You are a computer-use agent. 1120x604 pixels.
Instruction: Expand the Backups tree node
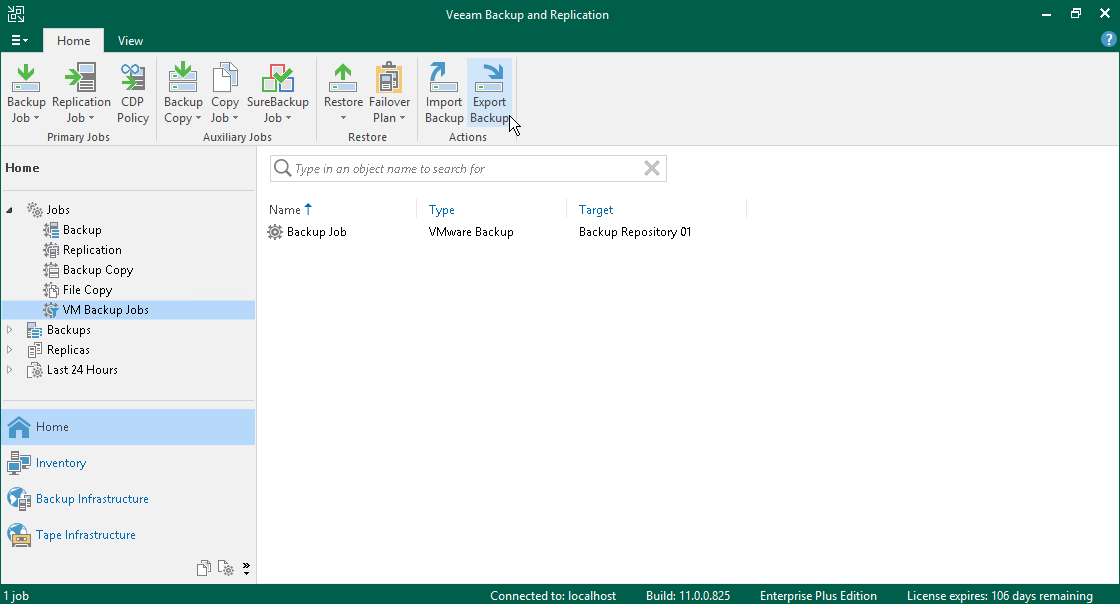tap(9, 330)
